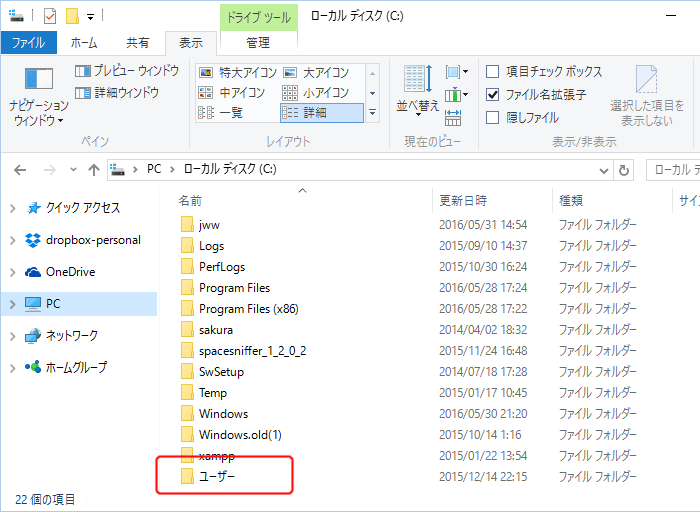Enable 項目チェック ボックス option
This screenshot has height=512, width=700.
492,71
